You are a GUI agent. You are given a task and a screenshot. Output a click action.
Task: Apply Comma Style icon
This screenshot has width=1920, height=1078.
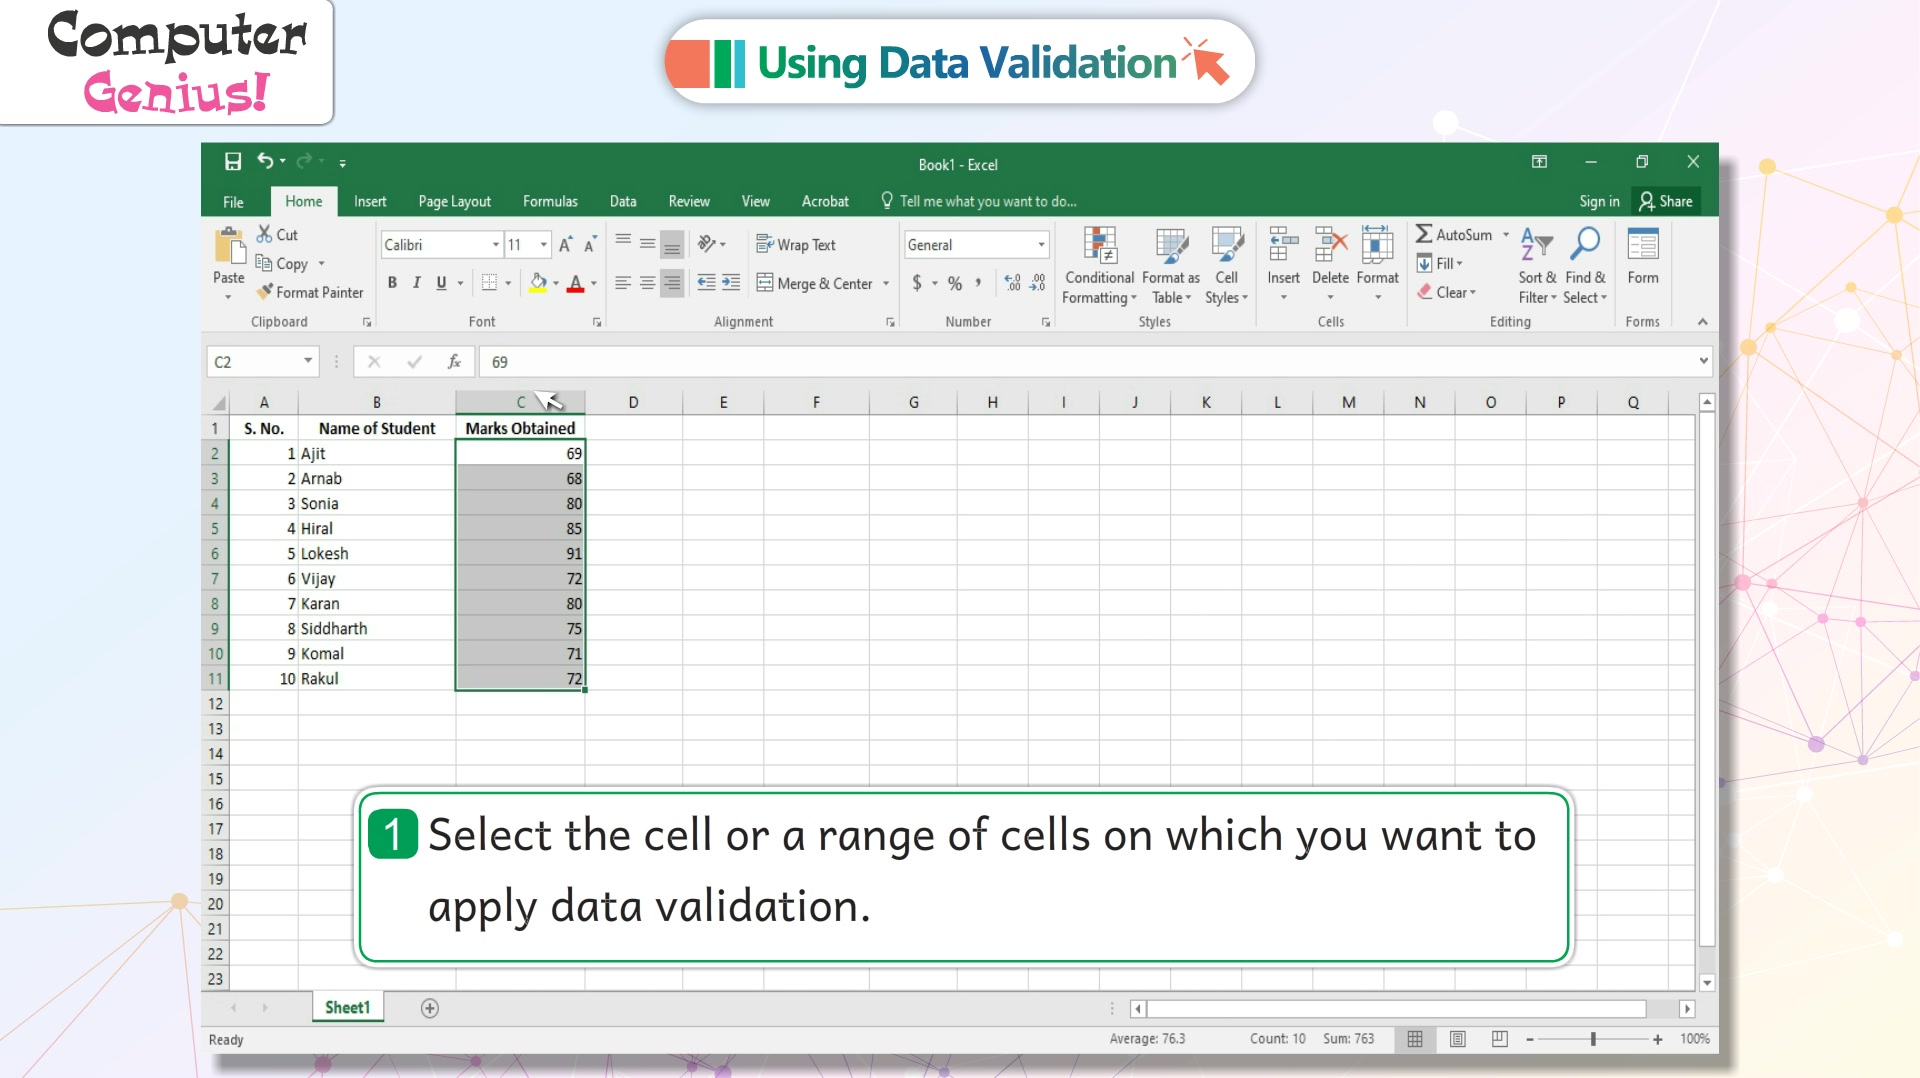(x=979, y=283)
